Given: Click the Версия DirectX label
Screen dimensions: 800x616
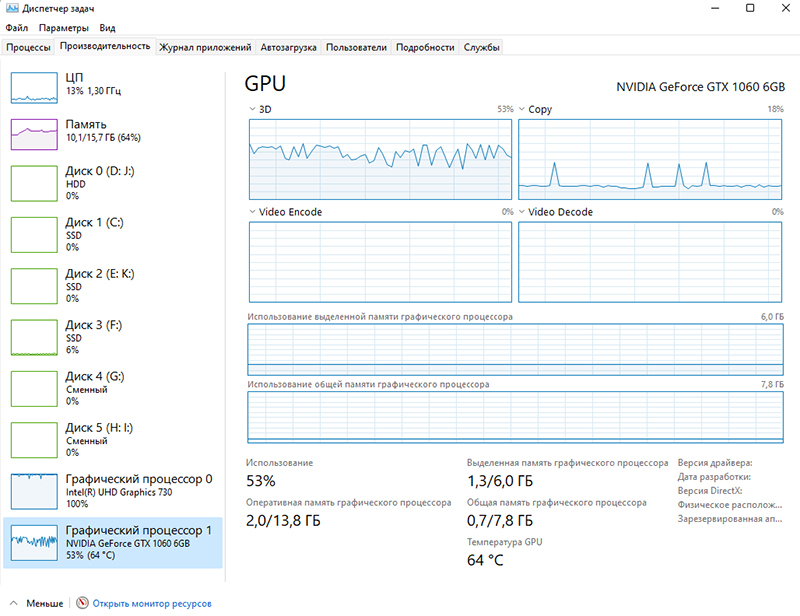Looking at the screenshot, I should 710,490.
